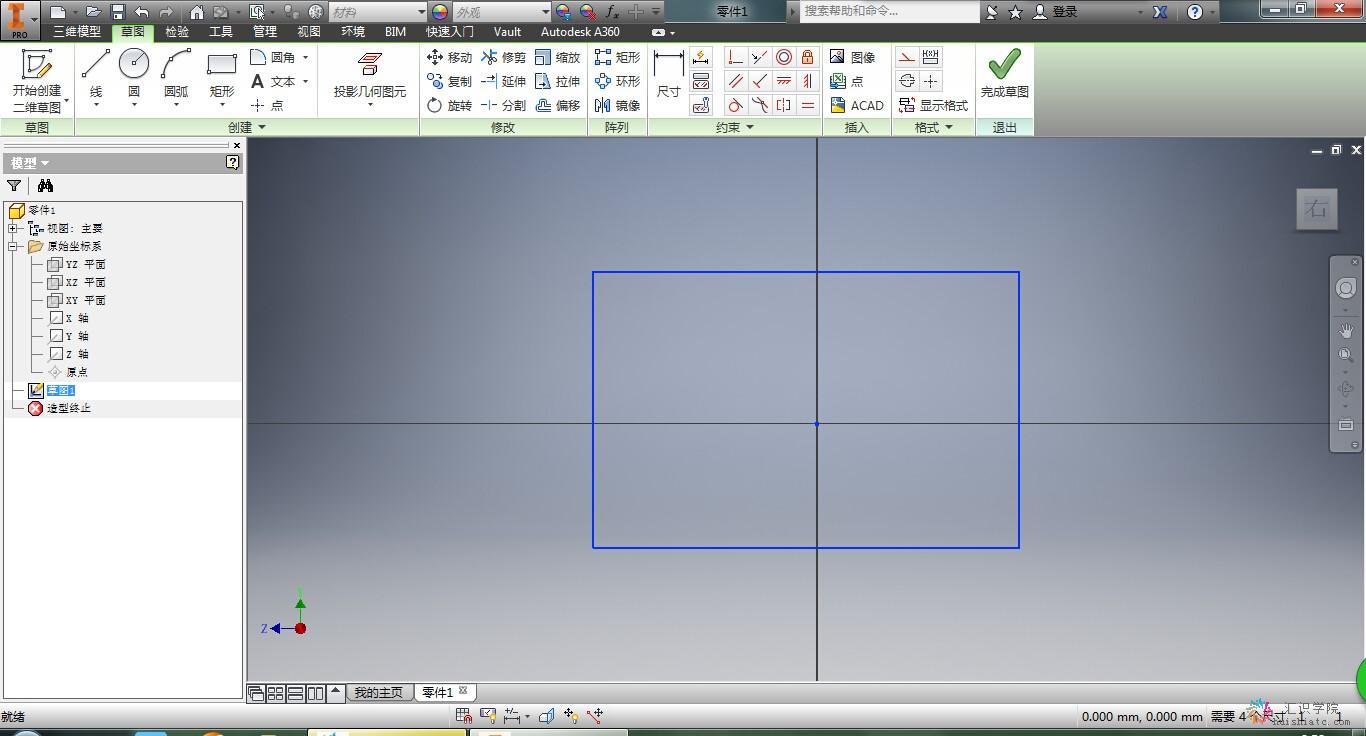The image size is (1366, 736).
Task: Use the 延伸 (Extend) tool
Action: pos(503,81)
